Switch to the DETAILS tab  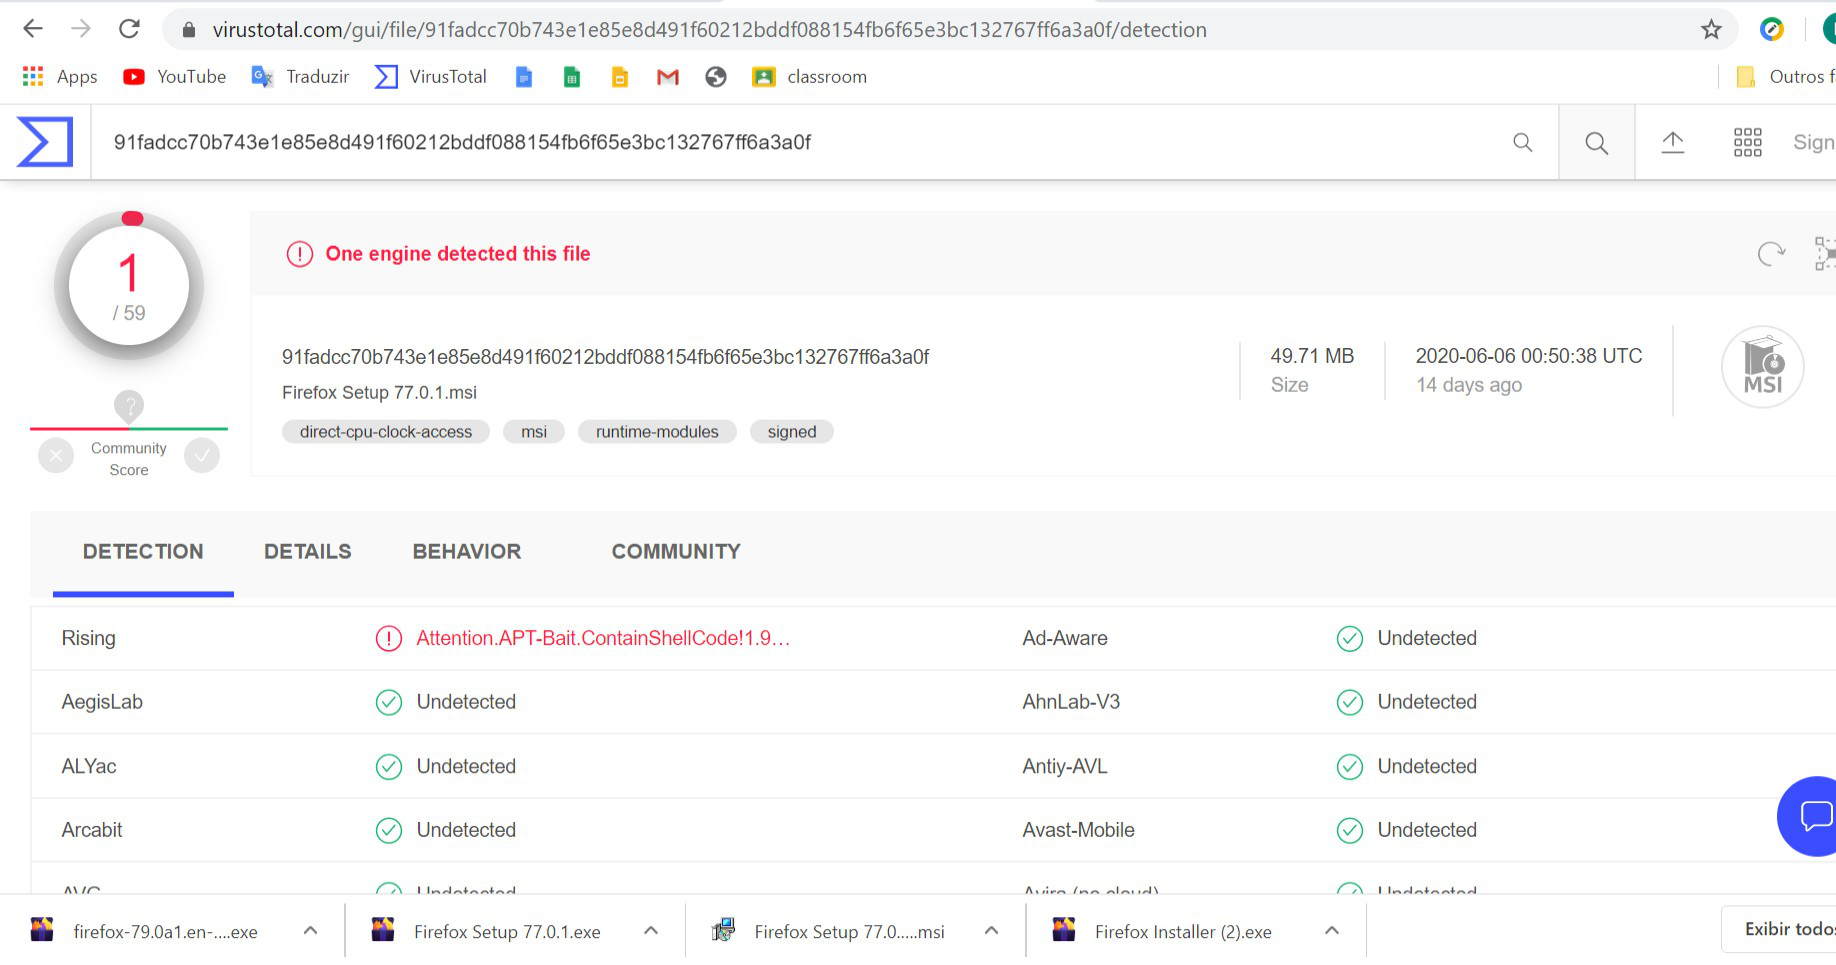click(x=308, y=552)
